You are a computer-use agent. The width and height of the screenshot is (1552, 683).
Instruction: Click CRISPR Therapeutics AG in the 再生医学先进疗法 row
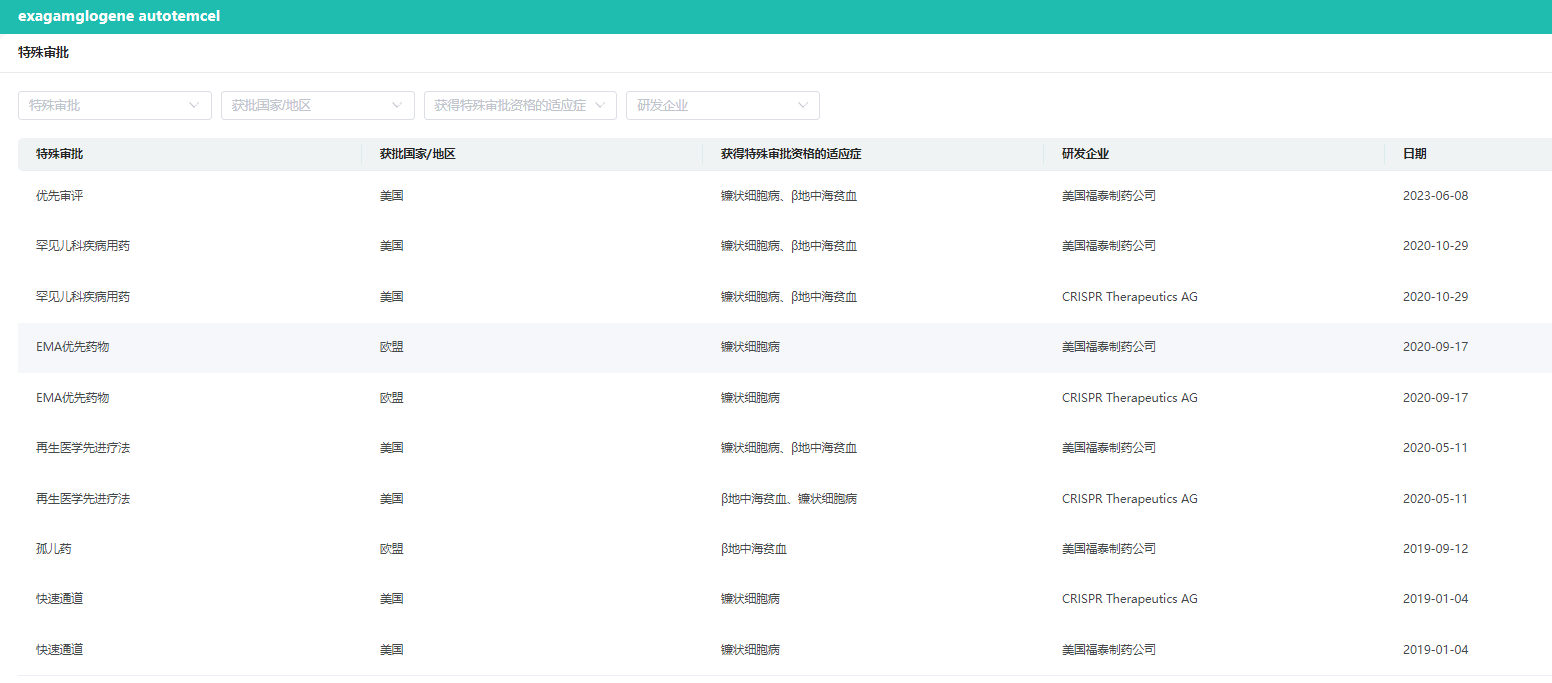point(1129,499)
